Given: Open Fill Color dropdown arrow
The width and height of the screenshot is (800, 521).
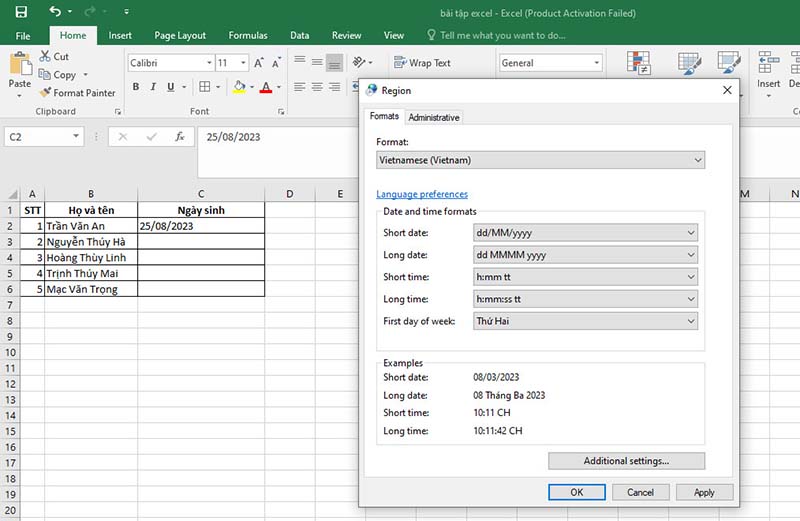Looking at the screenshot, I should point(252,87).
